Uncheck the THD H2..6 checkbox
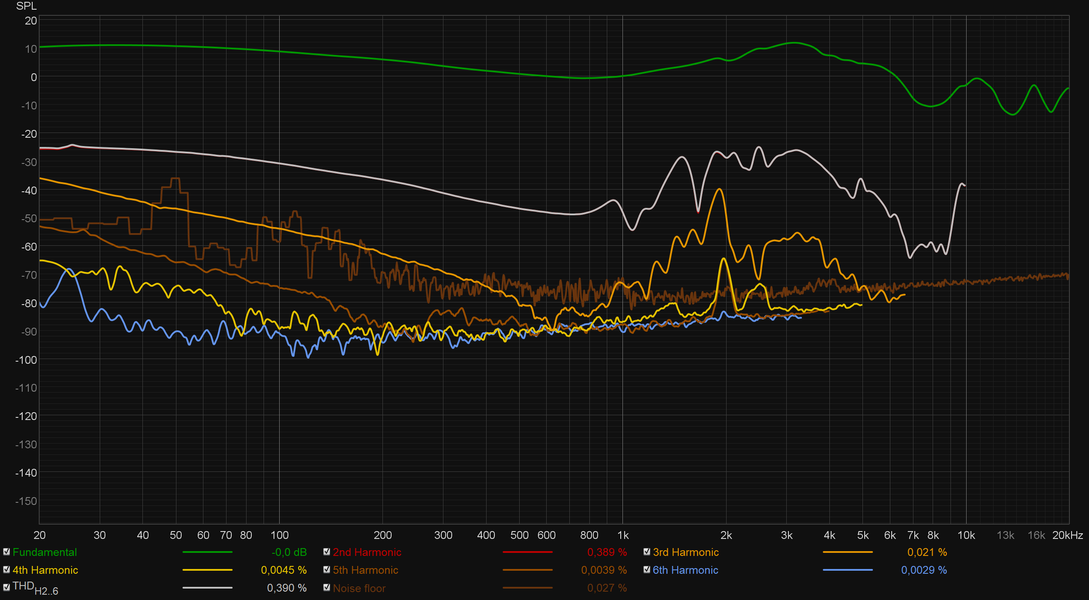Screen dimensions: 1089x600 pyautogui.click(x=6, y=588)
